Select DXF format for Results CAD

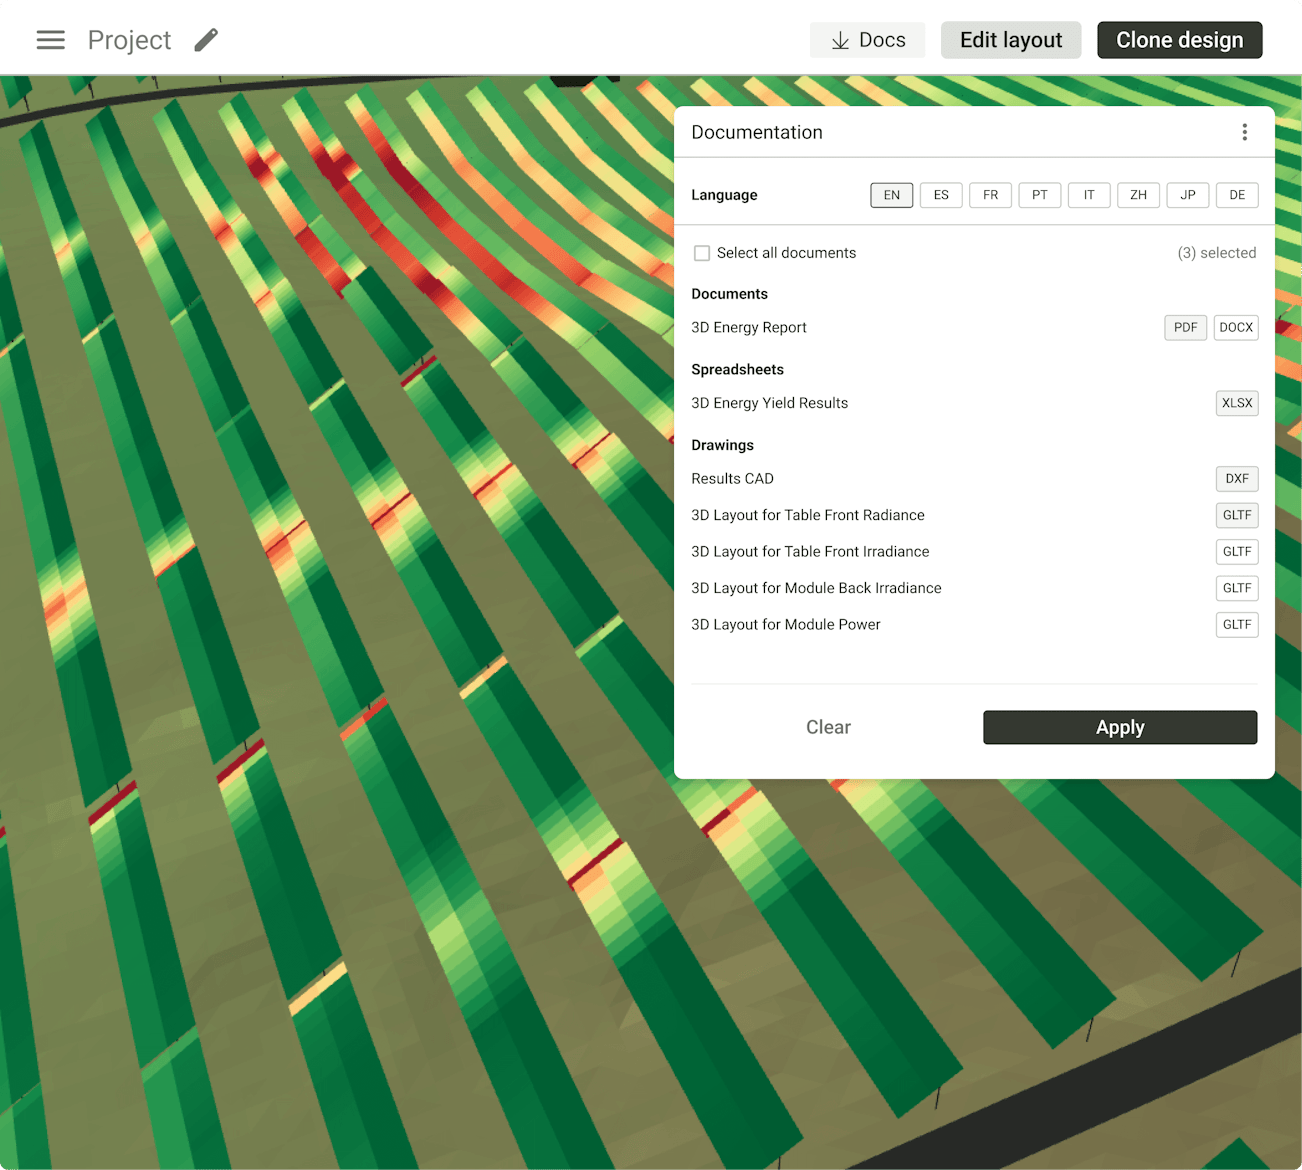coord(1237,479)
